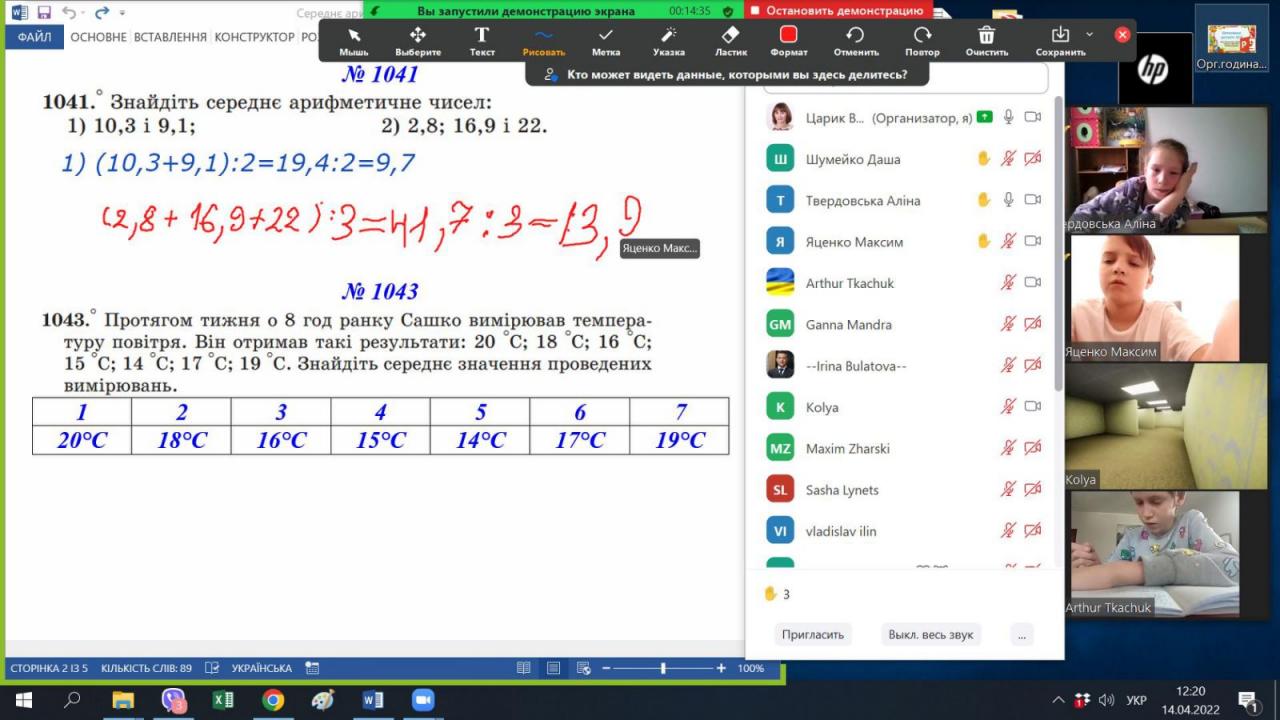The width and height of the screenshot is (1280, 720).
Task: Click the Выберите move tool
Action: point(418,41)
